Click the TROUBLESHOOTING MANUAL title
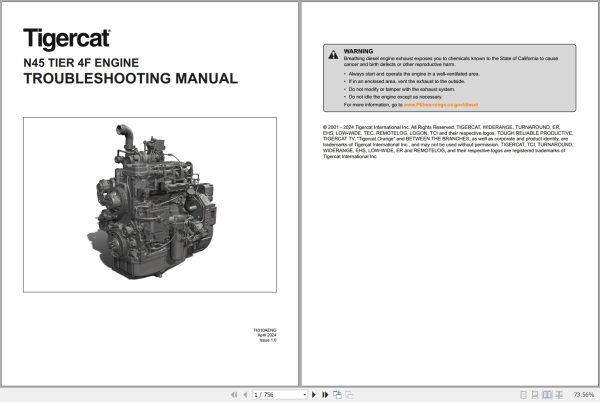Viewport: 600px width, 402px height. 130,78
